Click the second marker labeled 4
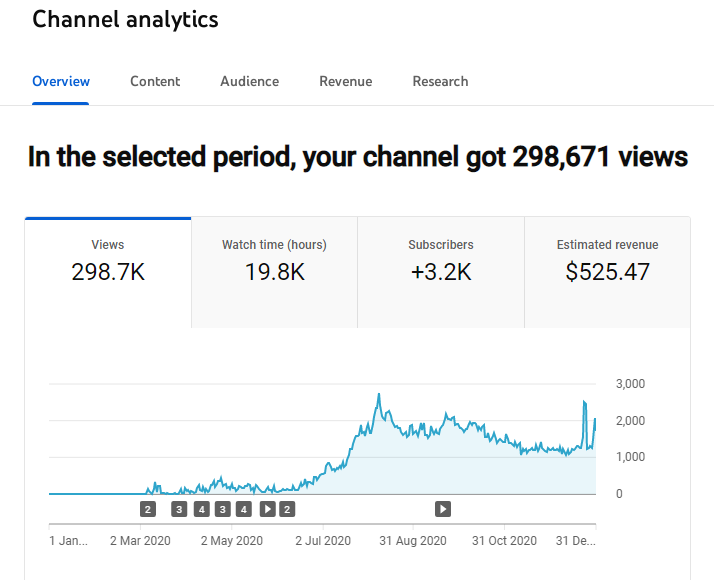714x580 pixels. [244, 509]
